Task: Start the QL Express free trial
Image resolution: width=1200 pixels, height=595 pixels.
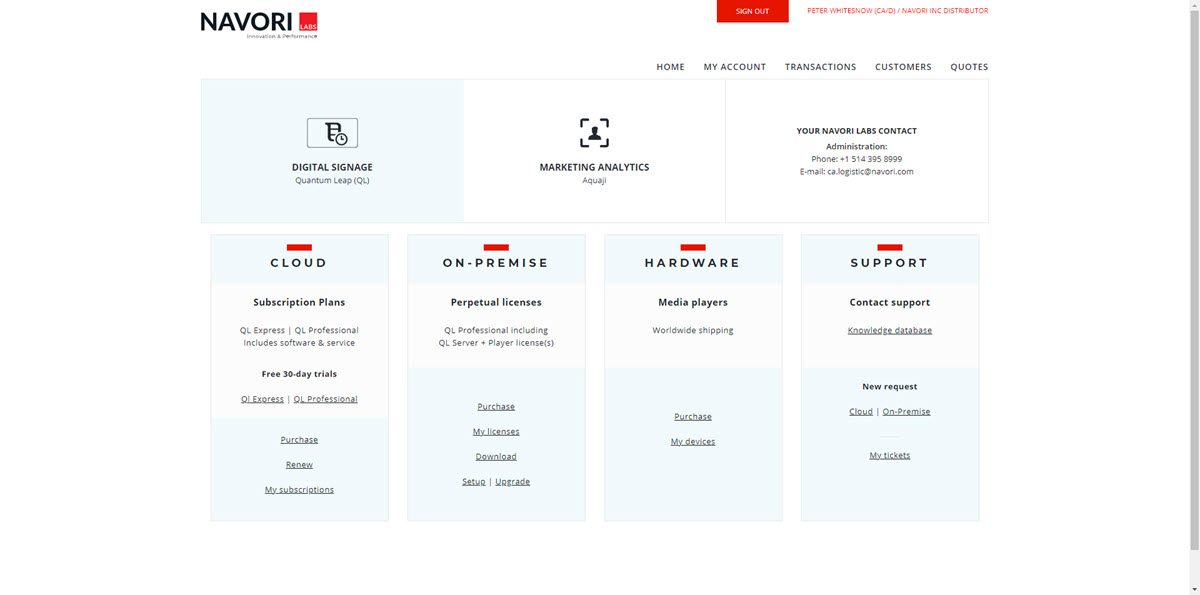Action: [262, 399]
